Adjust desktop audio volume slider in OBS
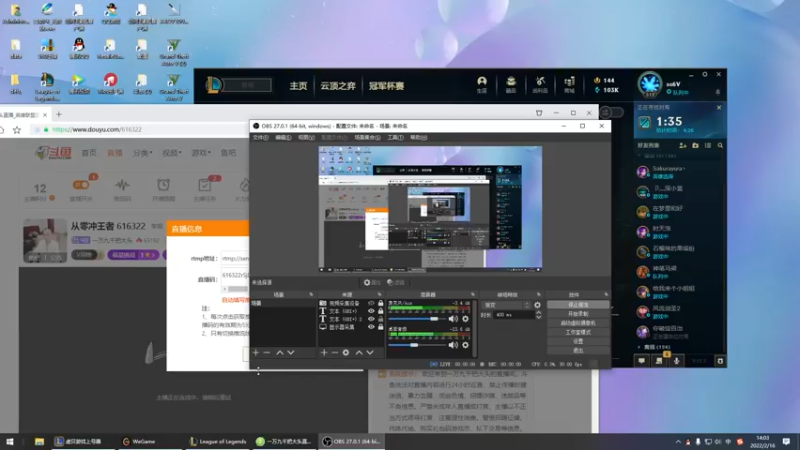The image size is (800, 450). click(416, 345)
